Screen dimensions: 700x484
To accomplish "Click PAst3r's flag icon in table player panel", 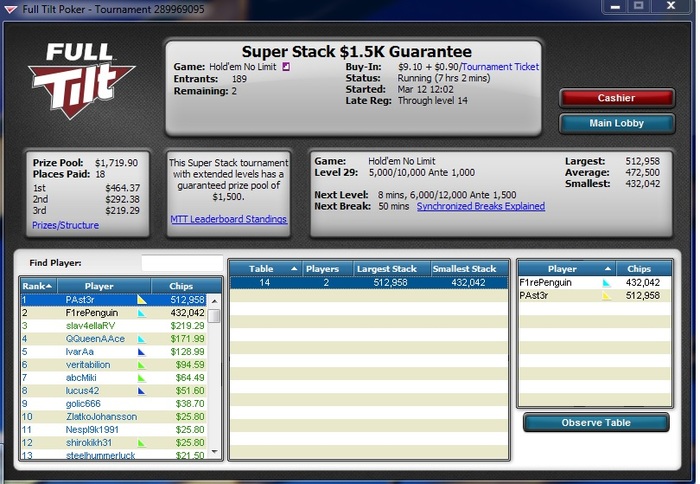I will click(x=606, y=296).
